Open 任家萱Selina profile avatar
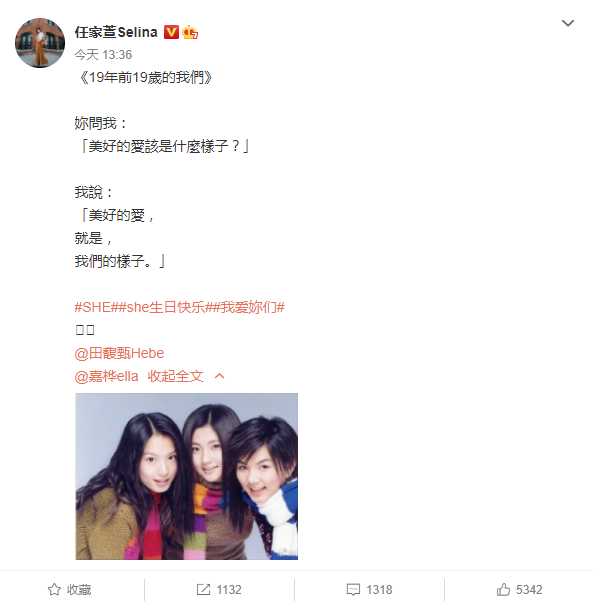This screenshot has width=593, height=608. (x=40, y=43)
